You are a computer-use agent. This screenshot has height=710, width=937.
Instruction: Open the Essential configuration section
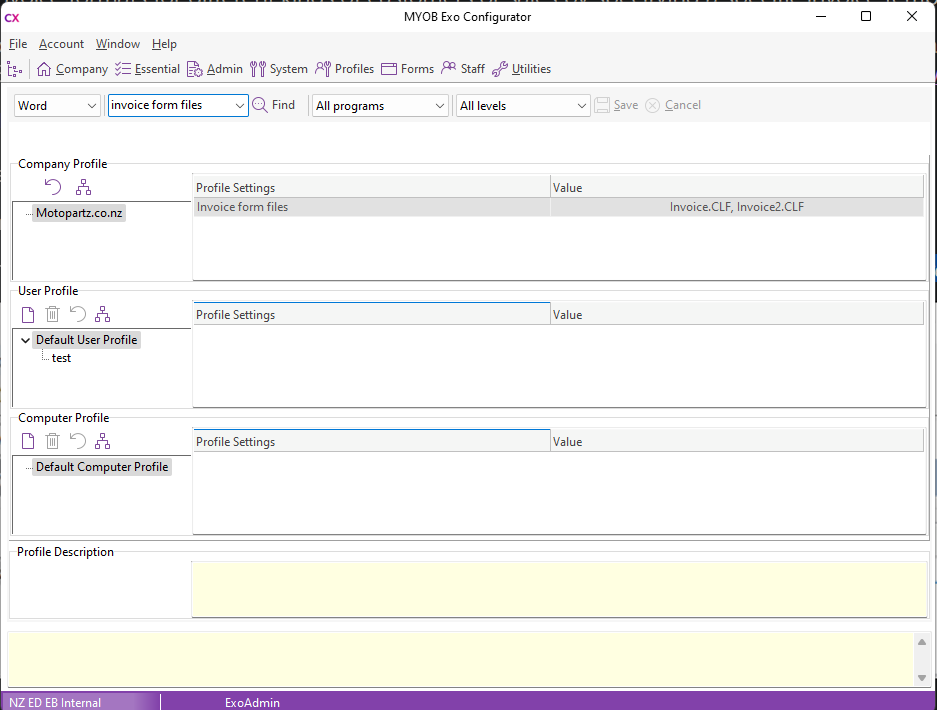click(147, 69)
